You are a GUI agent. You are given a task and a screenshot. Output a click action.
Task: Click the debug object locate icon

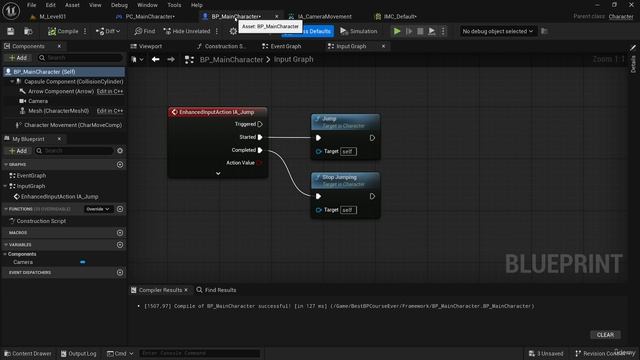tap(544, 31)
